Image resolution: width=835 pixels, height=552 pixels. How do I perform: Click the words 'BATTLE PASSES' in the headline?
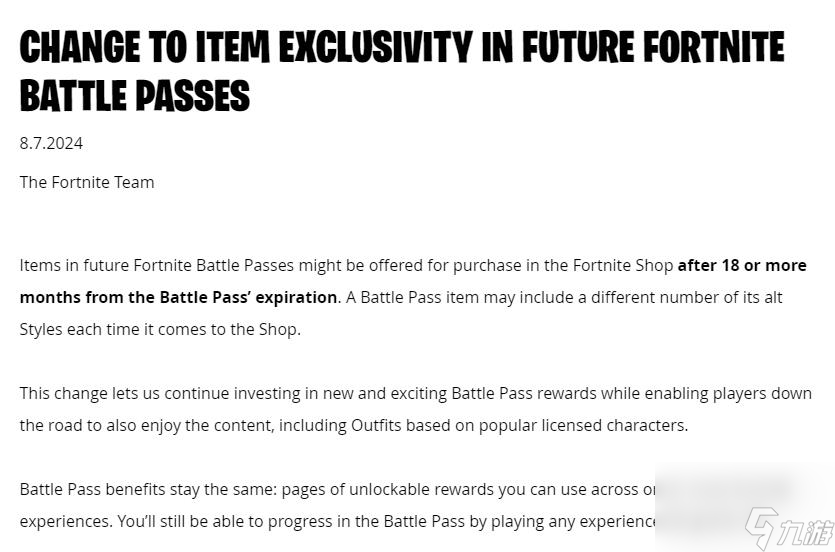click(x=135, y=96)
